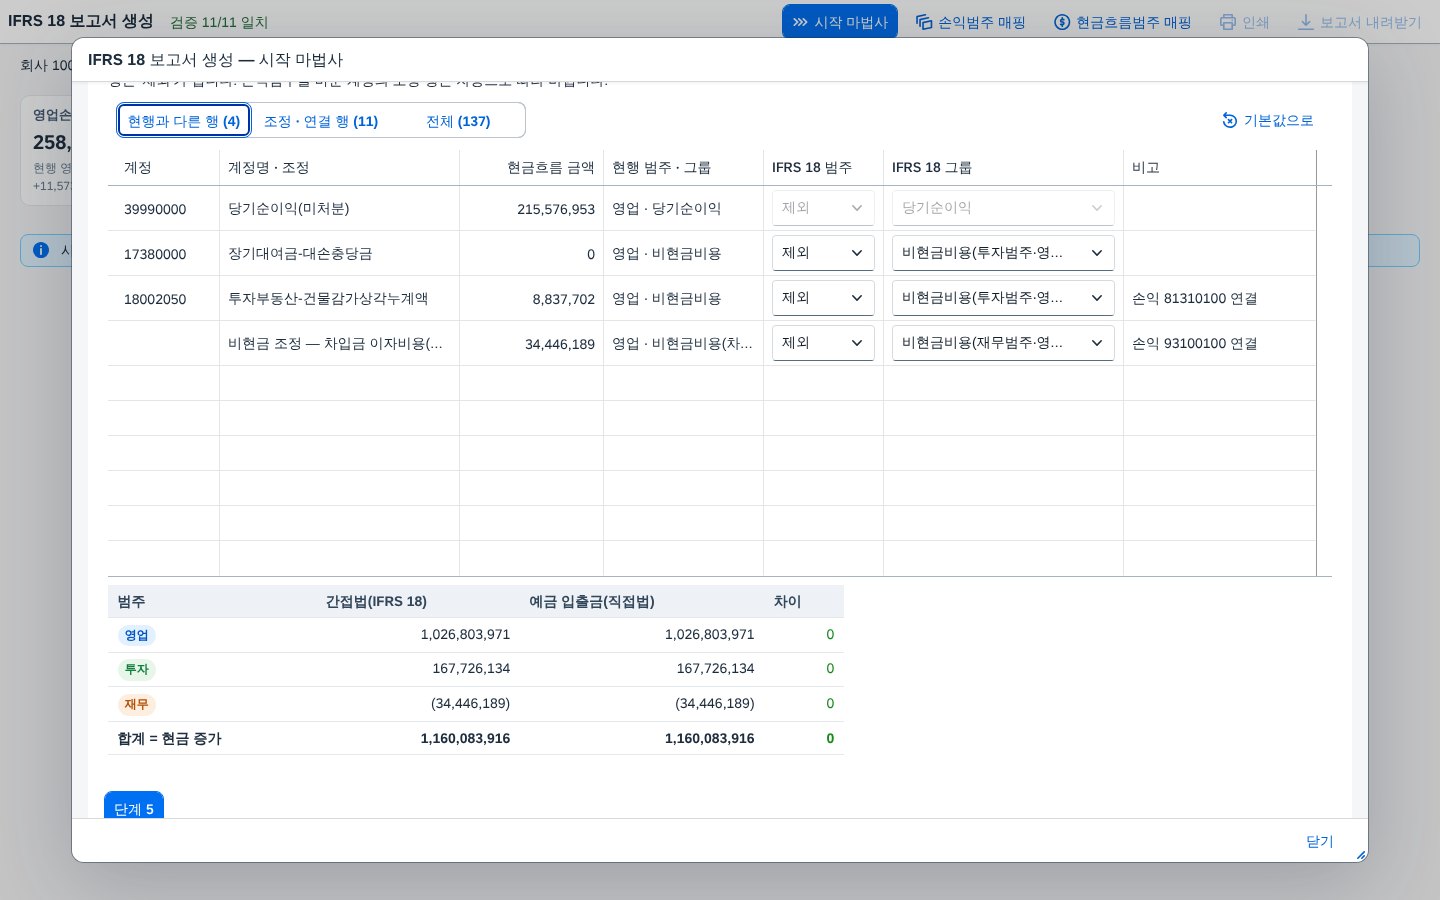Viewport: 1440px width, 900px height.
Task: Show the 전체 (137) tab
Action: [458, 121]
